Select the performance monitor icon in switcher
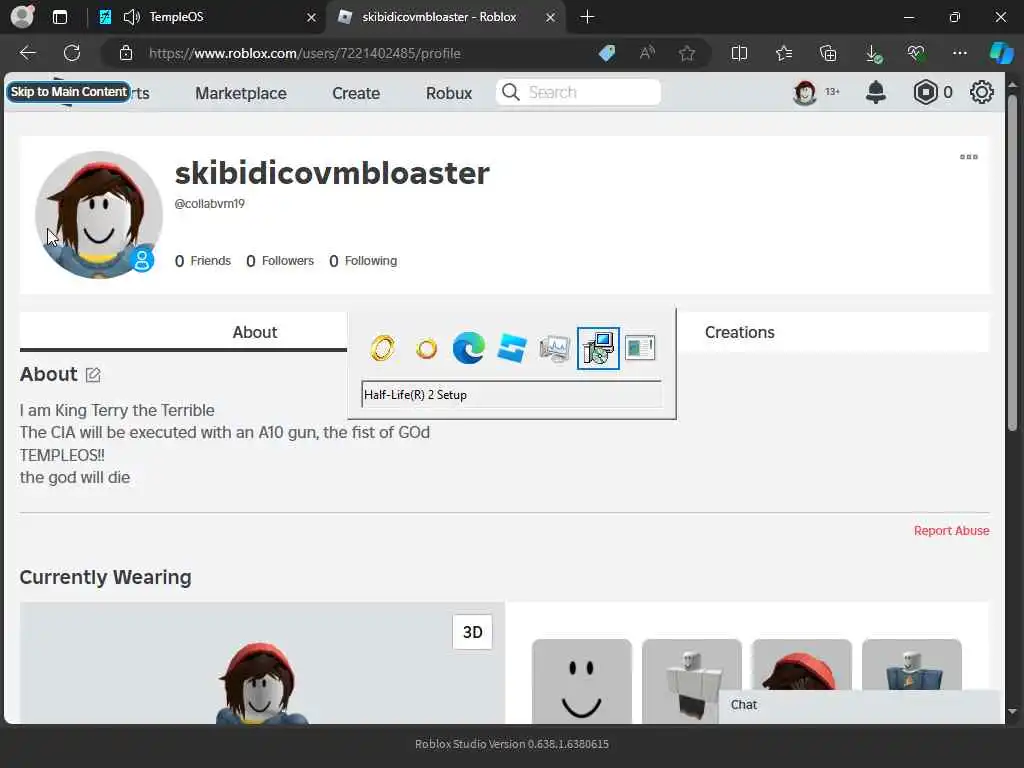The width and height of the screenshot is (1024, 768). click(x=554, y=348)
